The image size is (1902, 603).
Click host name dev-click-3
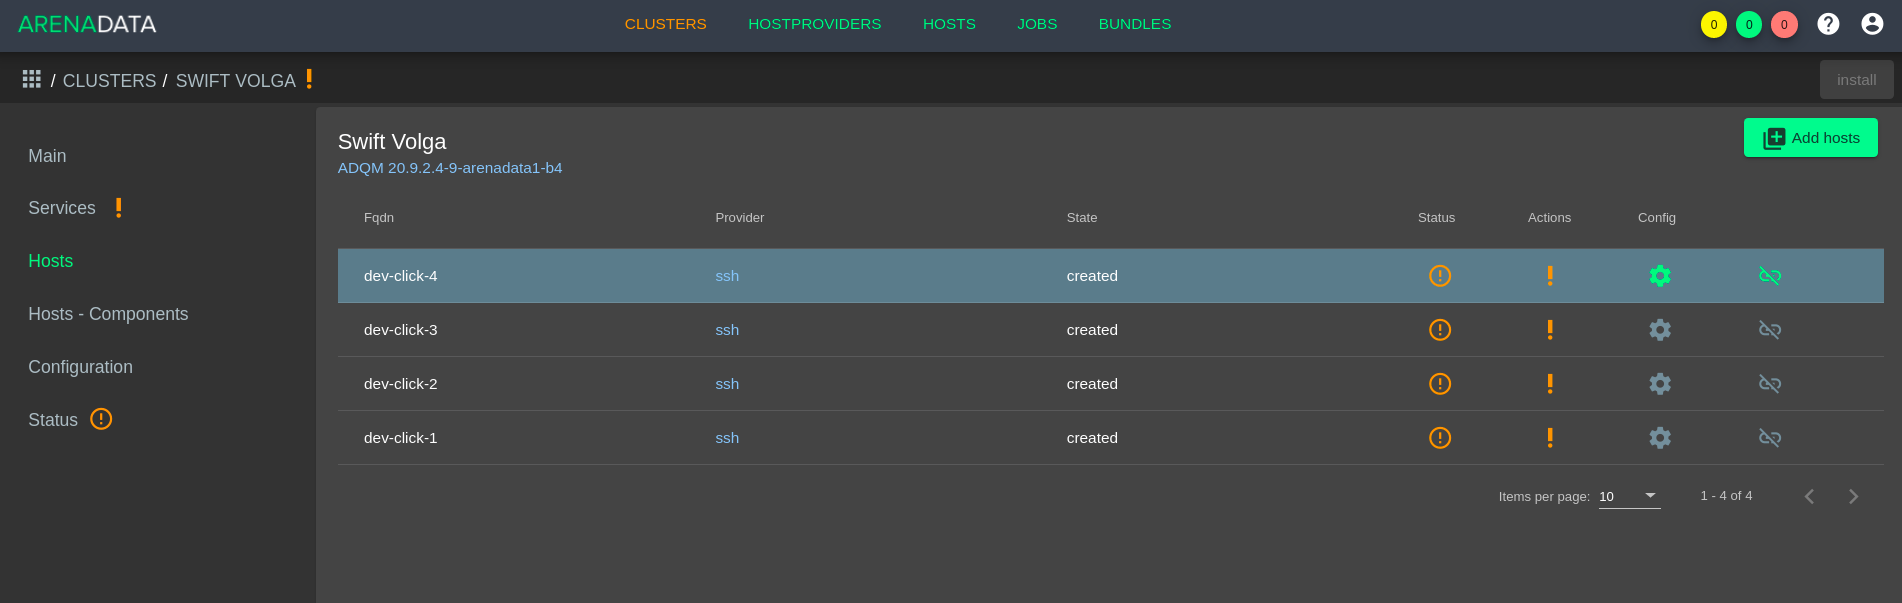tap(401, 330)
